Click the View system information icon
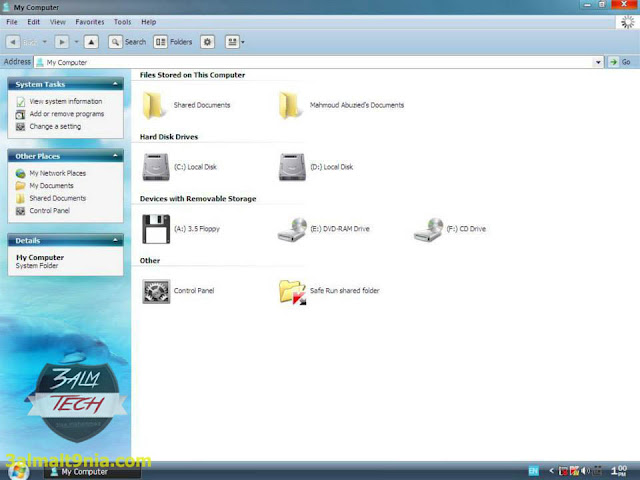The height and width of the screenshot is (480, 640). click(x=20, y=102)
